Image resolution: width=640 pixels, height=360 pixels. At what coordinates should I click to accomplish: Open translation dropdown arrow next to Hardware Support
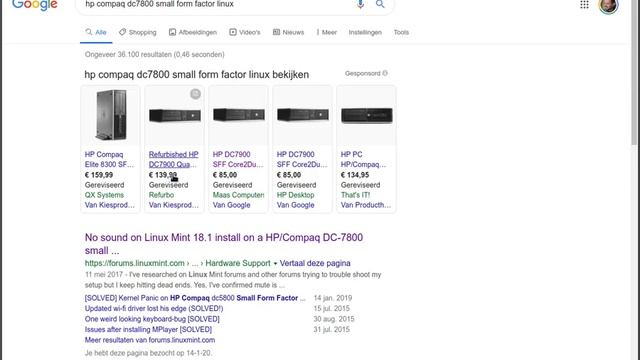275,263
